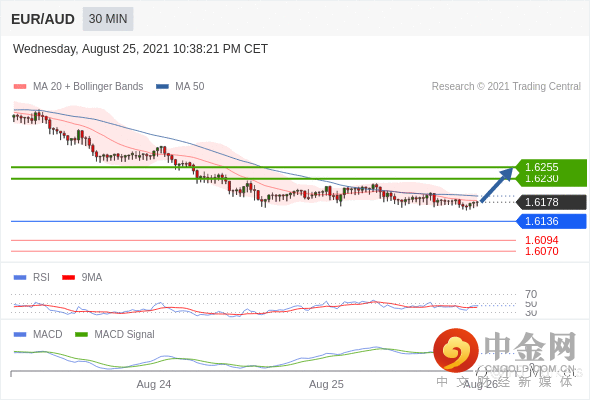Click the MA 50 legend color swatch
This screenshot has width=590, height=400.
tap(163, 87)
